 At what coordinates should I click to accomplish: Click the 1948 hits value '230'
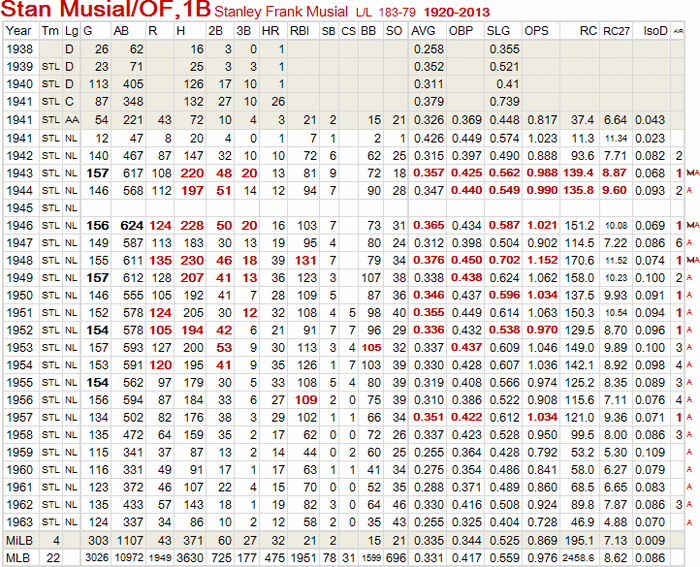coord(192,260)
